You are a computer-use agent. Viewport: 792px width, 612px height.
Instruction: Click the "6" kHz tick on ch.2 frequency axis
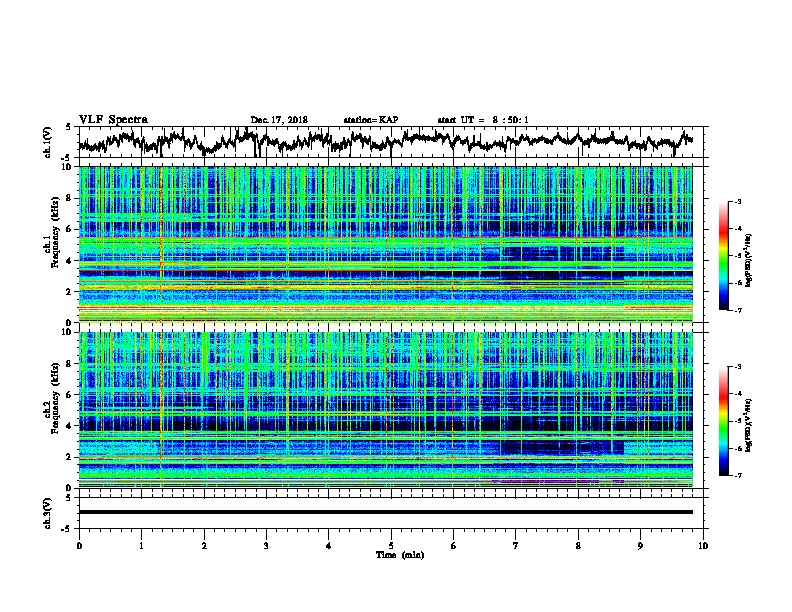[x=71, y=394]
